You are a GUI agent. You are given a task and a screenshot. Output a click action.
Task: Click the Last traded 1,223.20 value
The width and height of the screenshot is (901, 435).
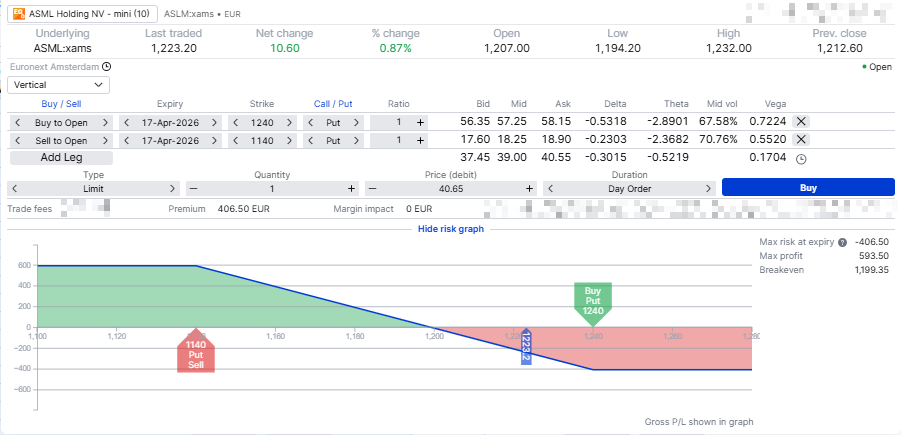[174, 48]
